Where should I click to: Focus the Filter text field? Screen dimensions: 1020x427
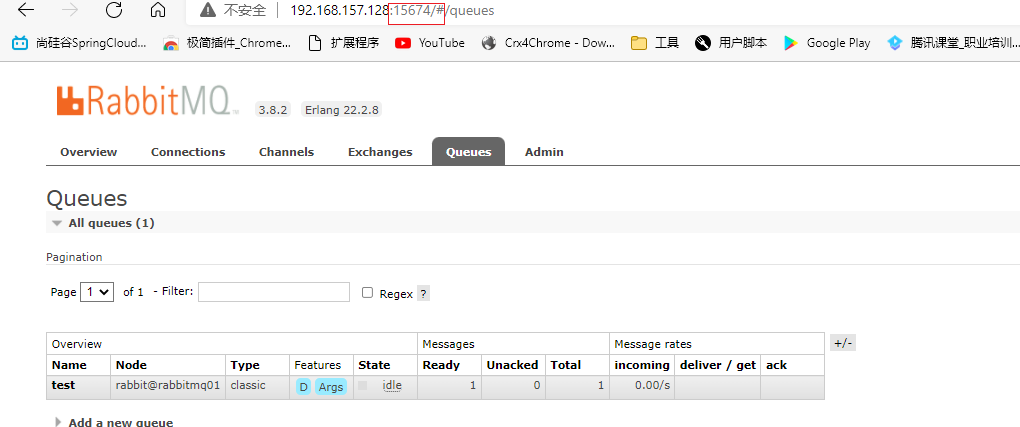(x=274, y=292)
